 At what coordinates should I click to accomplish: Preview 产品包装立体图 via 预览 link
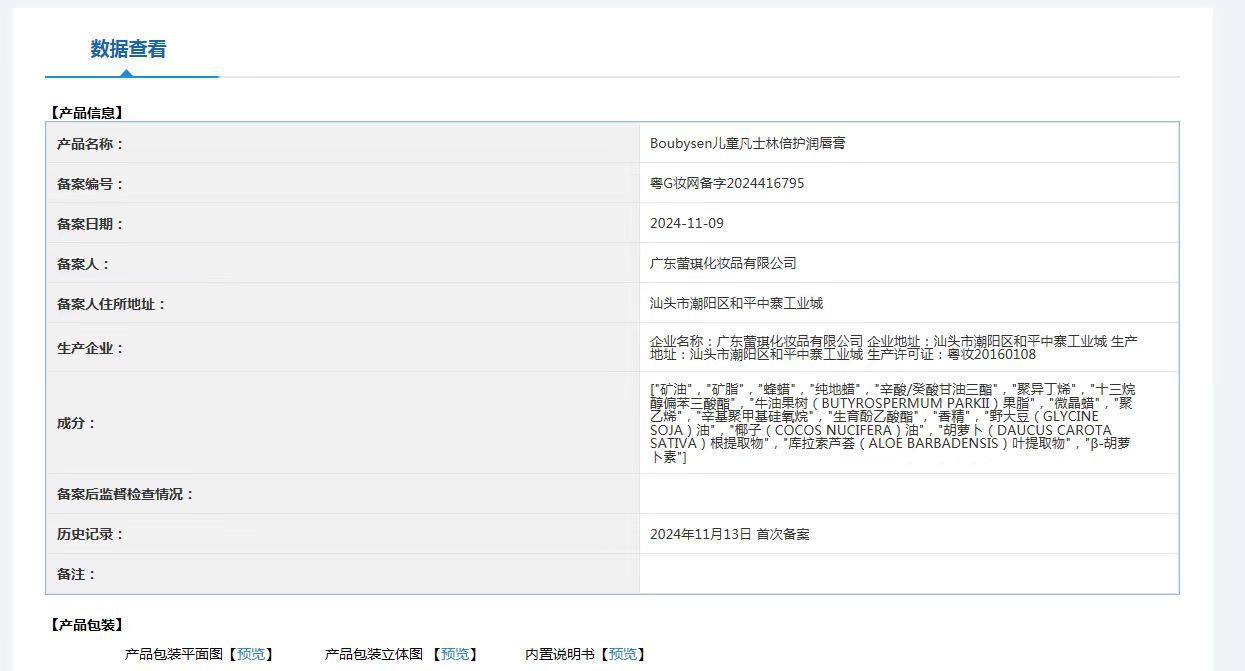pyautogui.click(x=455, y=654)
